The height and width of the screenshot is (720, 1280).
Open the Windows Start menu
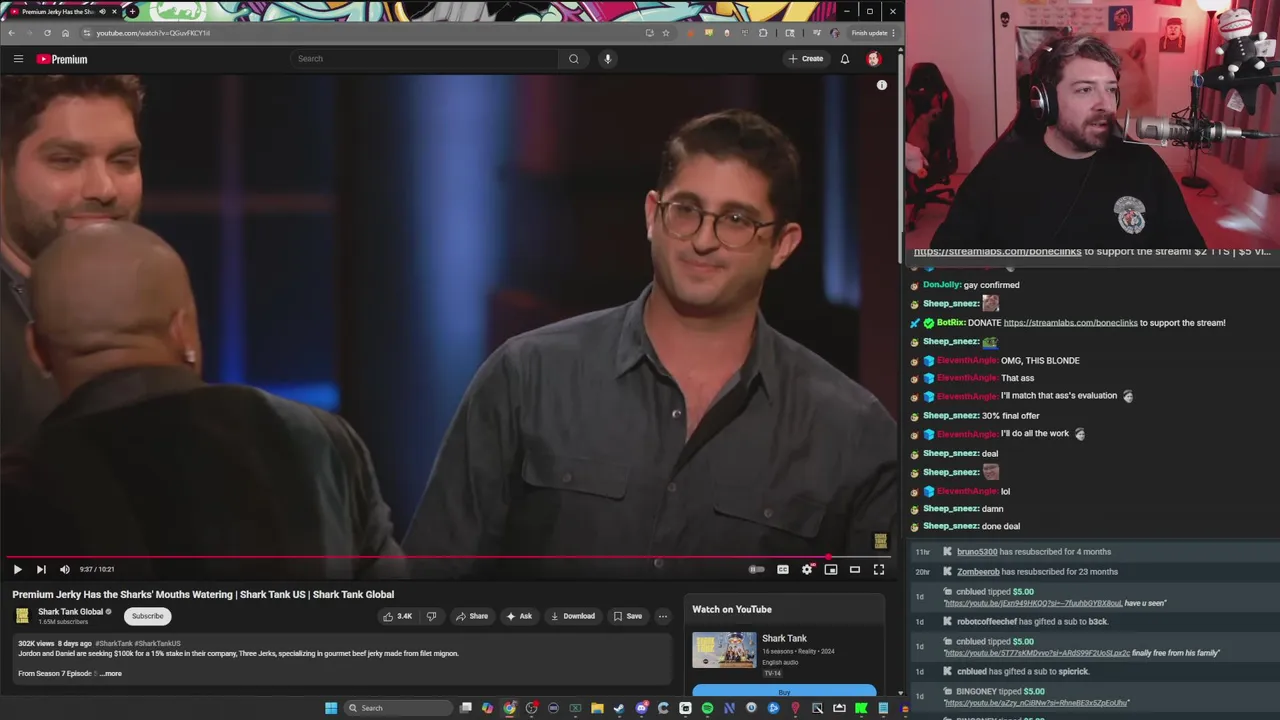tap(331, 708)
